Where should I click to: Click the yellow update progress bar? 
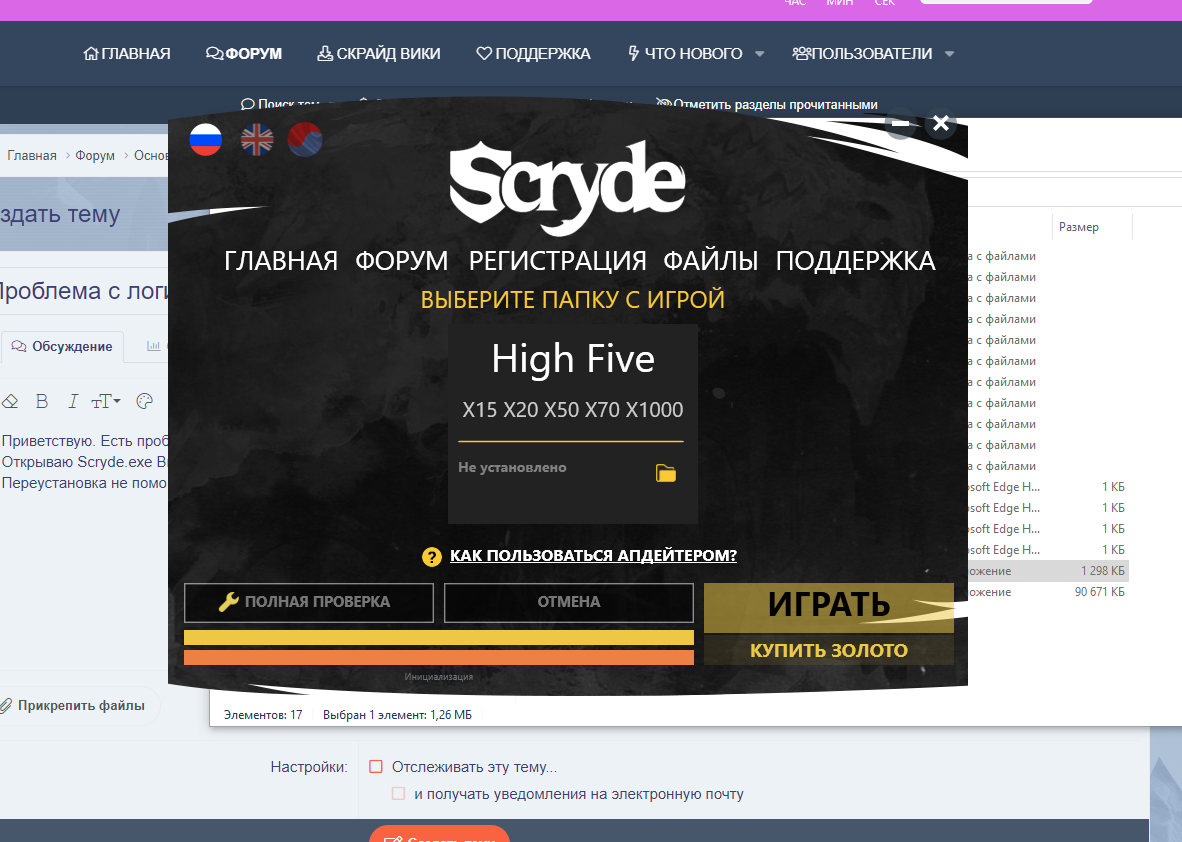[x=438, y=637]
